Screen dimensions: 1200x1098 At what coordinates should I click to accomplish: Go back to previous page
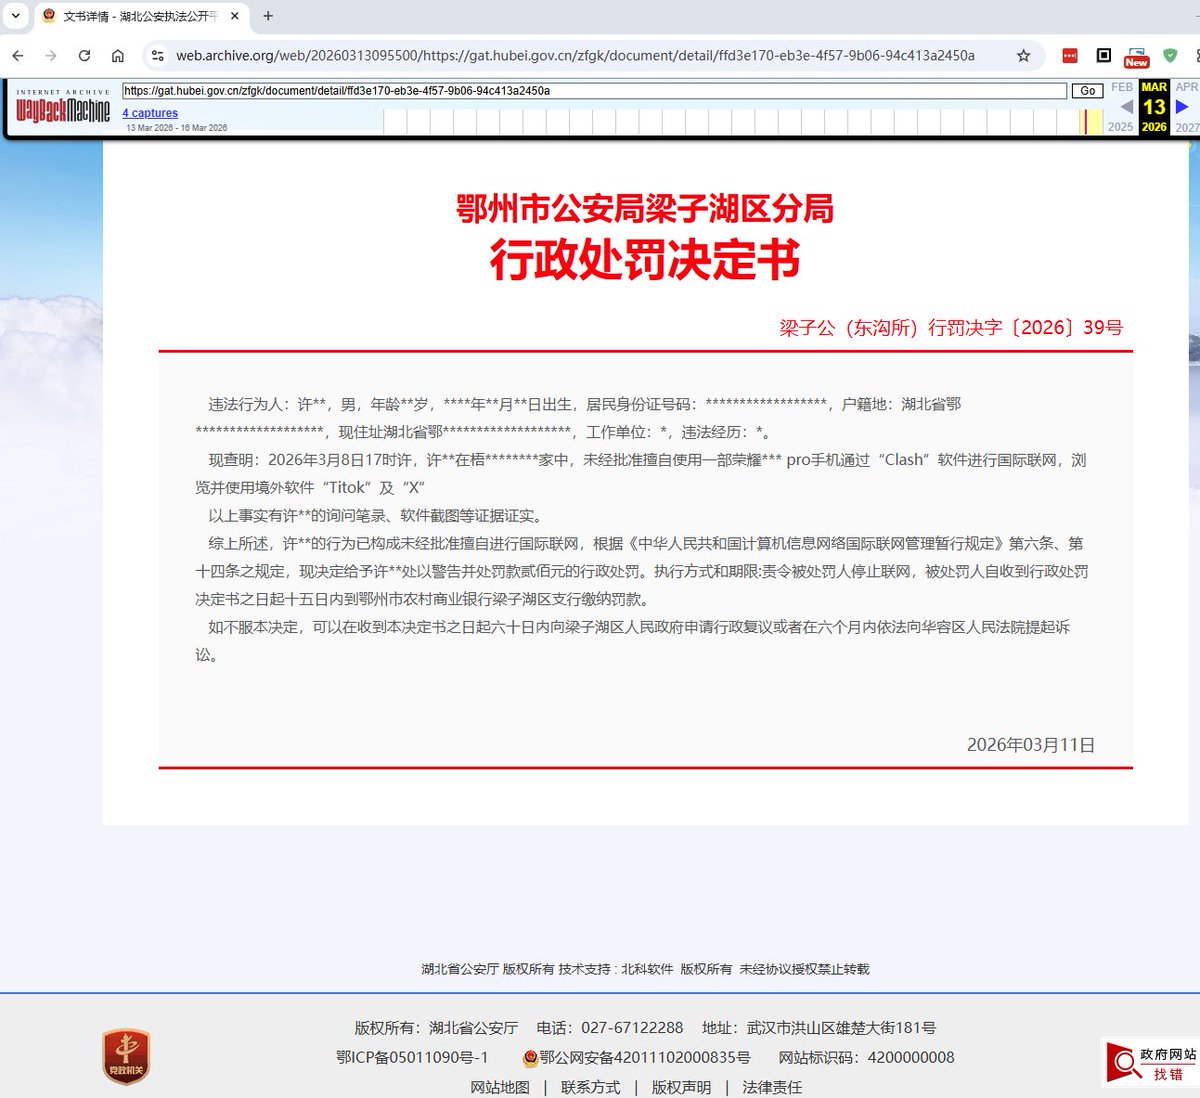click(x=18, y=56)
